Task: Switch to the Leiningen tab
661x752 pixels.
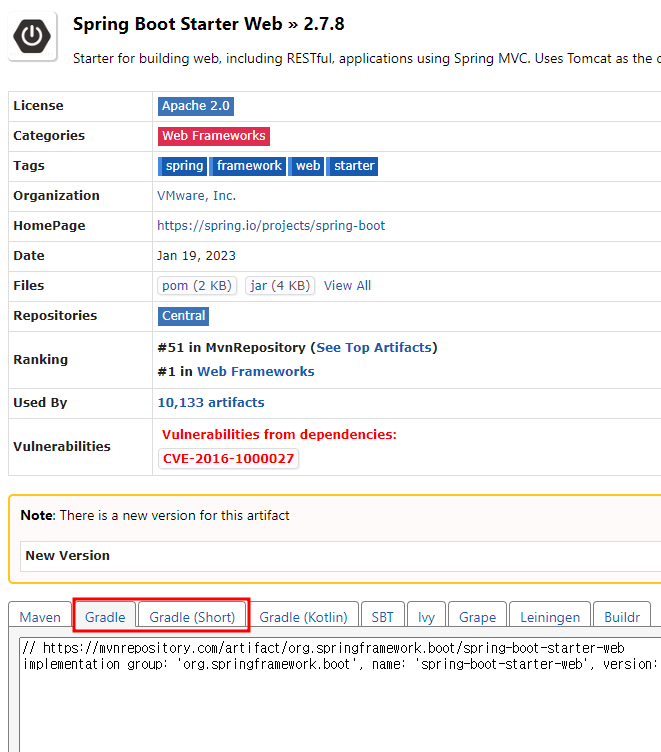Action: click(550, 617)
